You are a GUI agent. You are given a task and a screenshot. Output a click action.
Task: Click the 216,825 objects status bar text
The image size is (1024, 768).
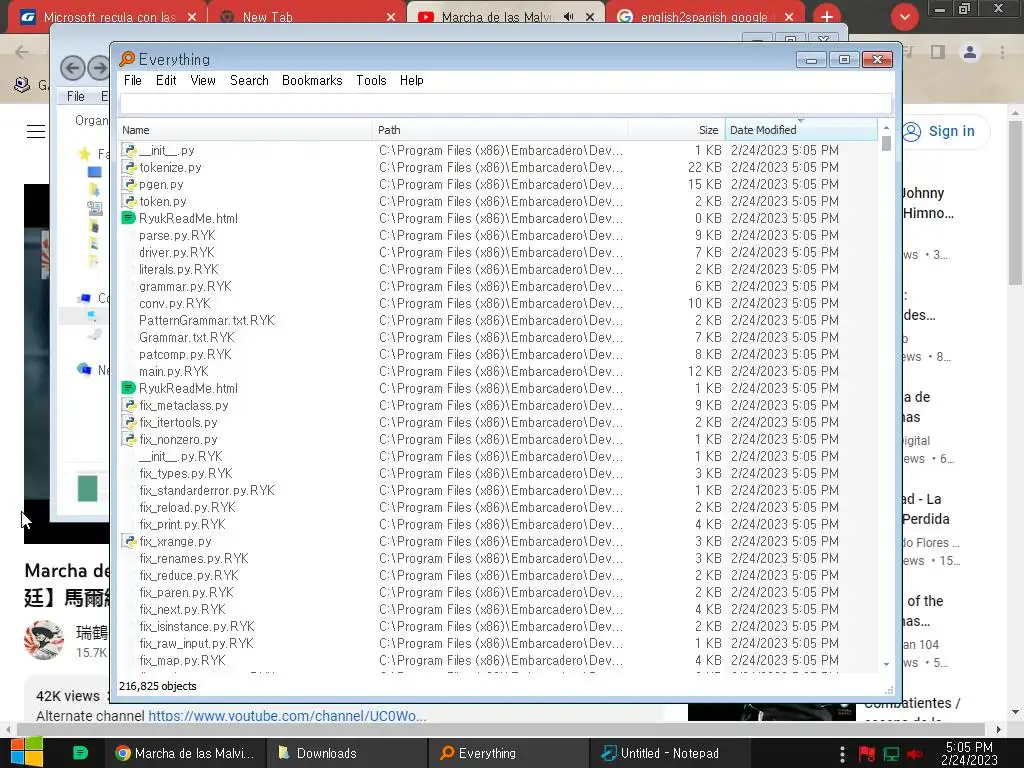point(157,686)
